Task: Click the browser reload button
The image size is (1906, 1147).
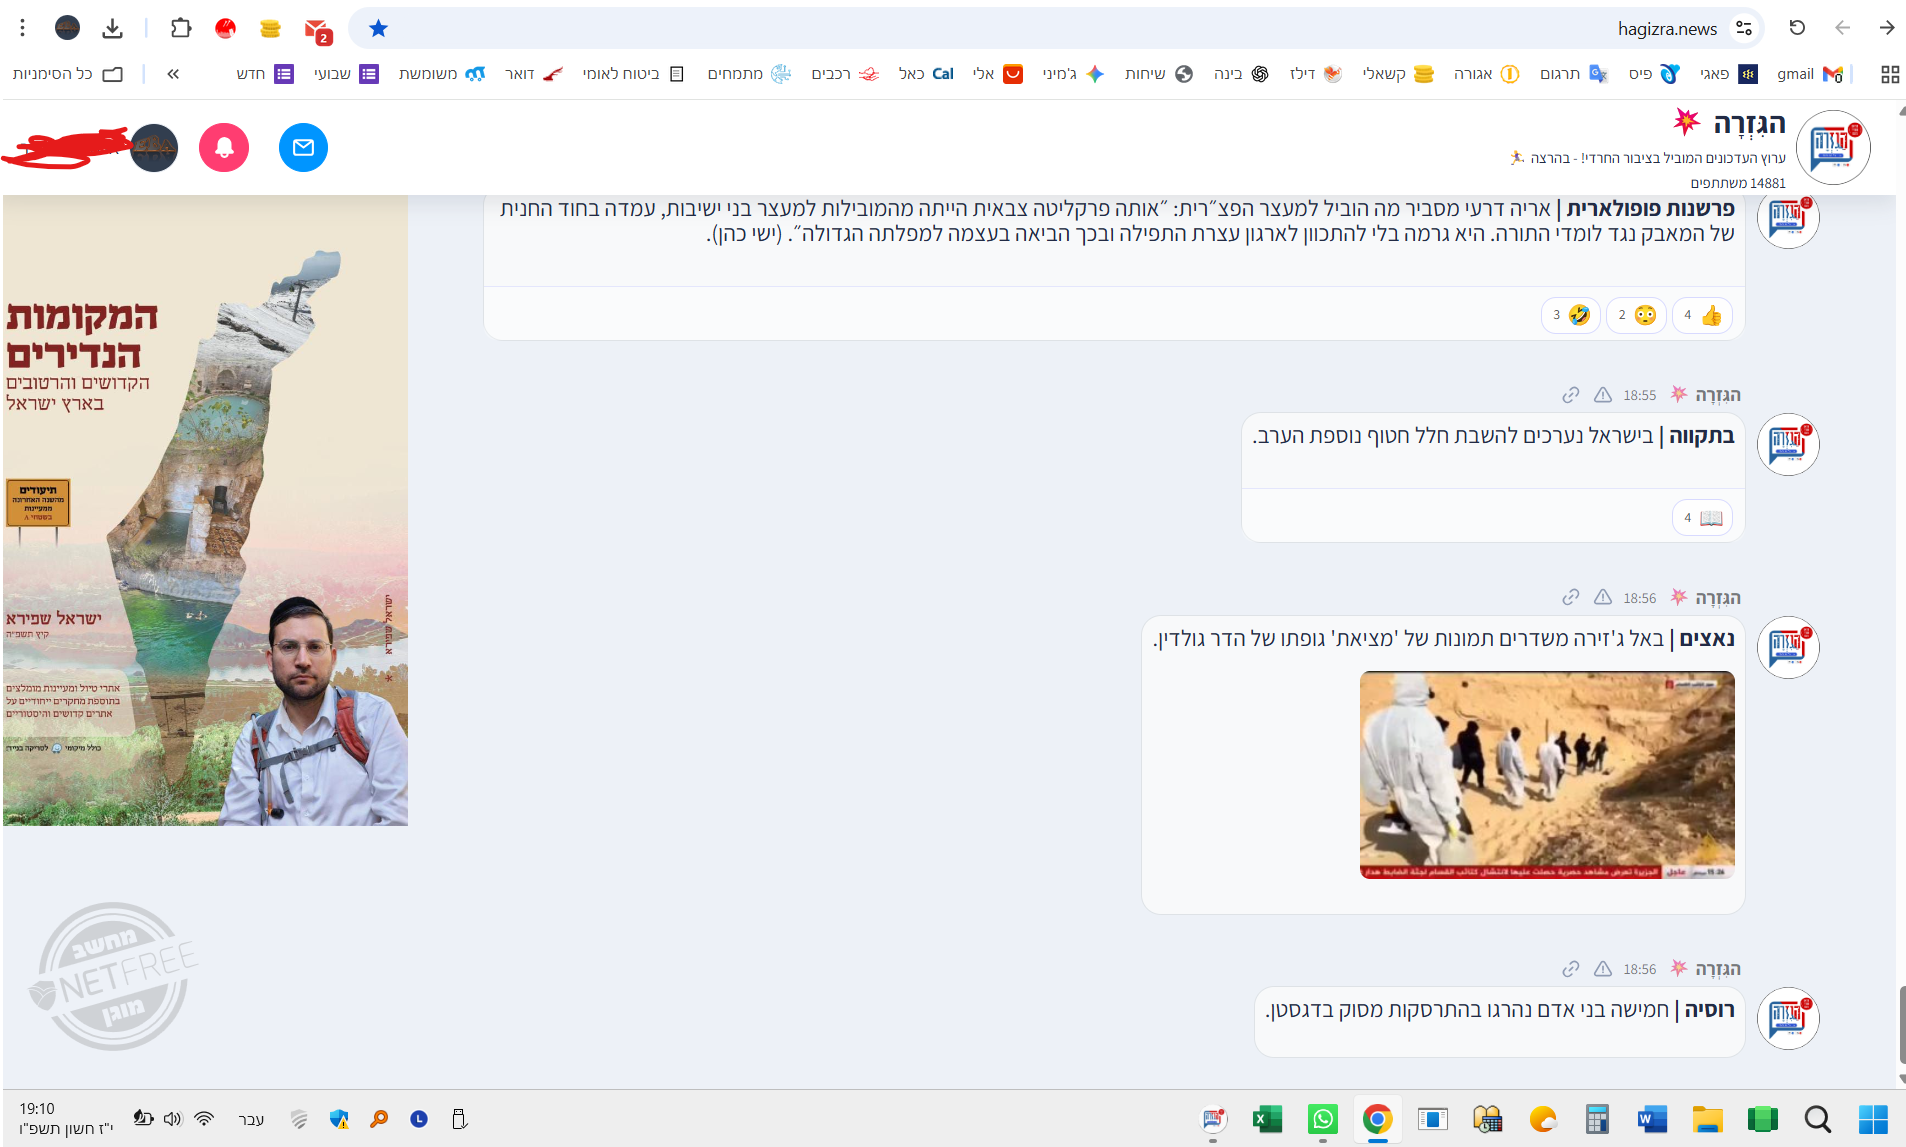Action: coord(1797,28)
